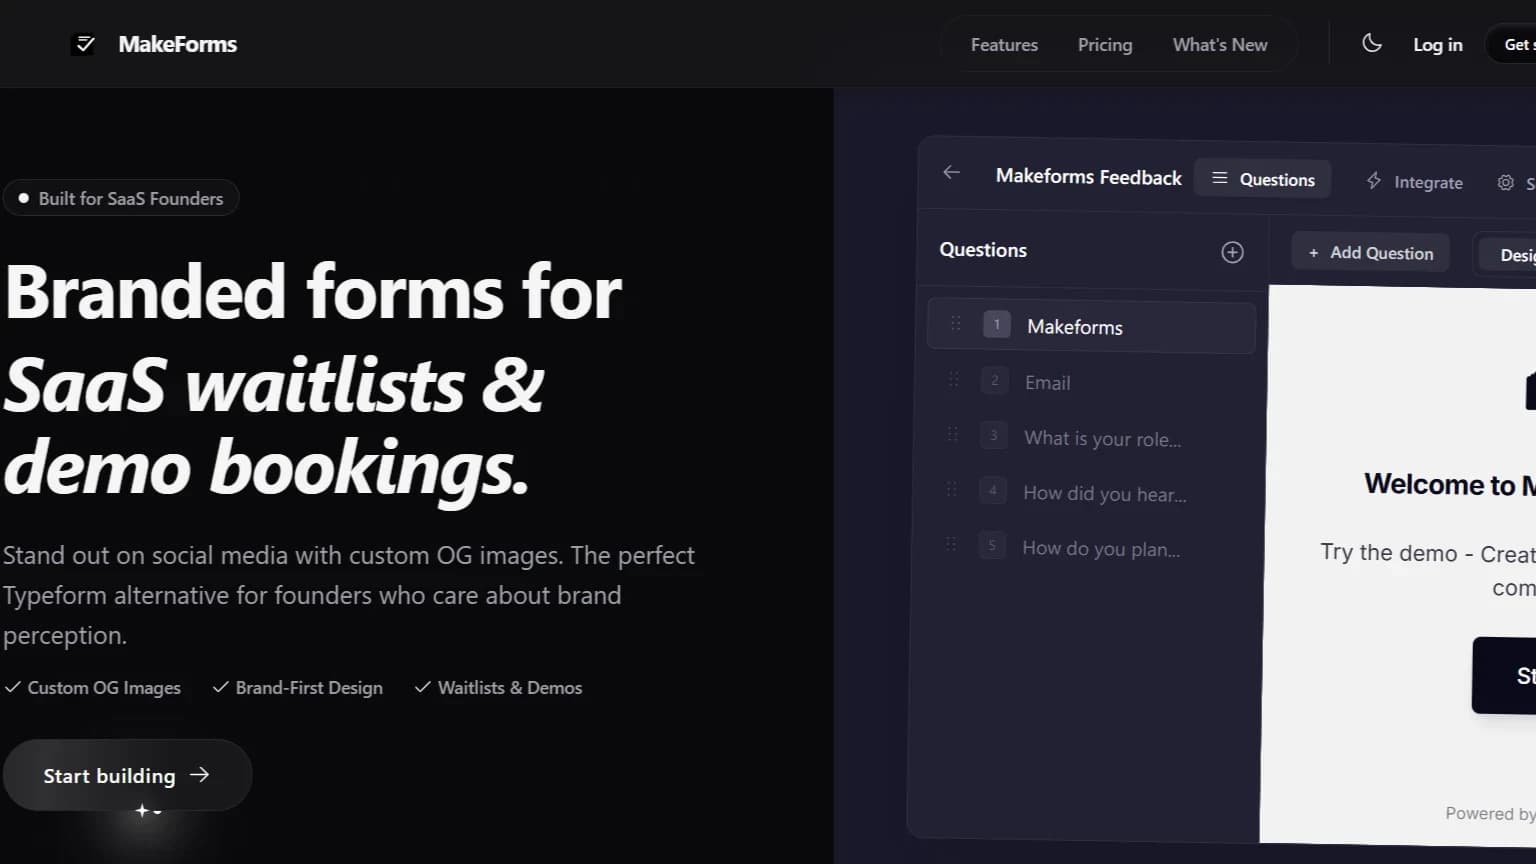Click the plus icon beside Questions header
The height and width of the screenshot is (864, 1536).
click(x=1232, y=252)
